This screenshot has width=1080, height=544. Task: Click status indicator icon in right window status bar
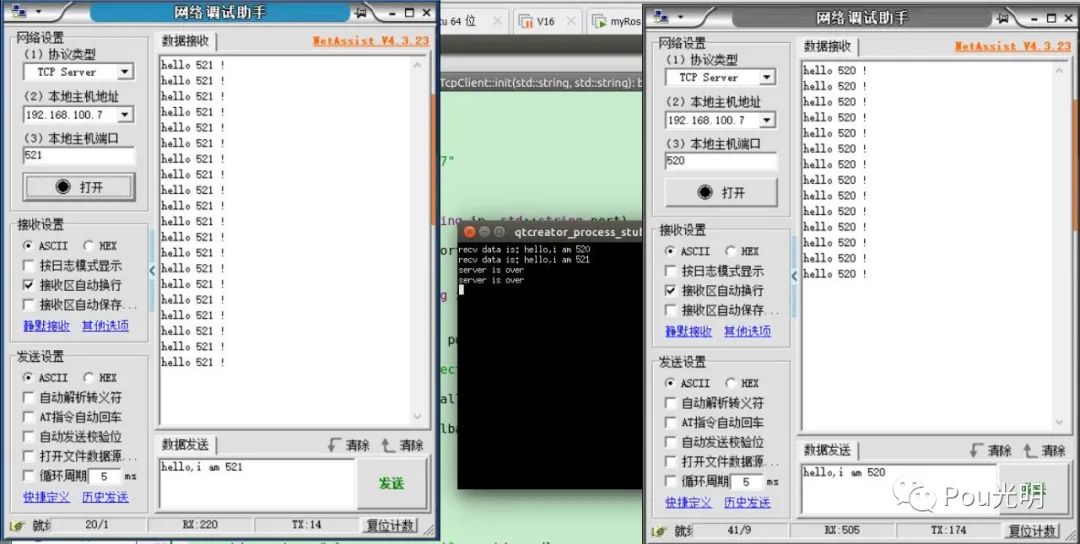[658, 531]
